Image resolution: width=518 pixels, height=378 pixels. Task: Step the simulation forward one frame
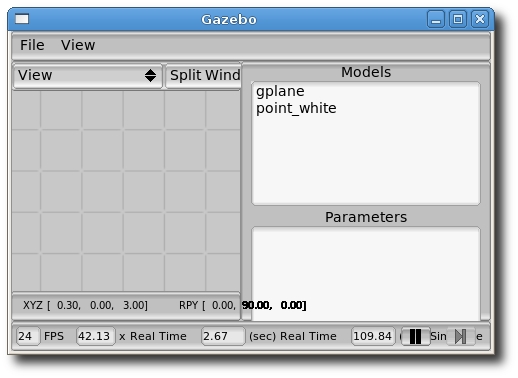[461, 336]
